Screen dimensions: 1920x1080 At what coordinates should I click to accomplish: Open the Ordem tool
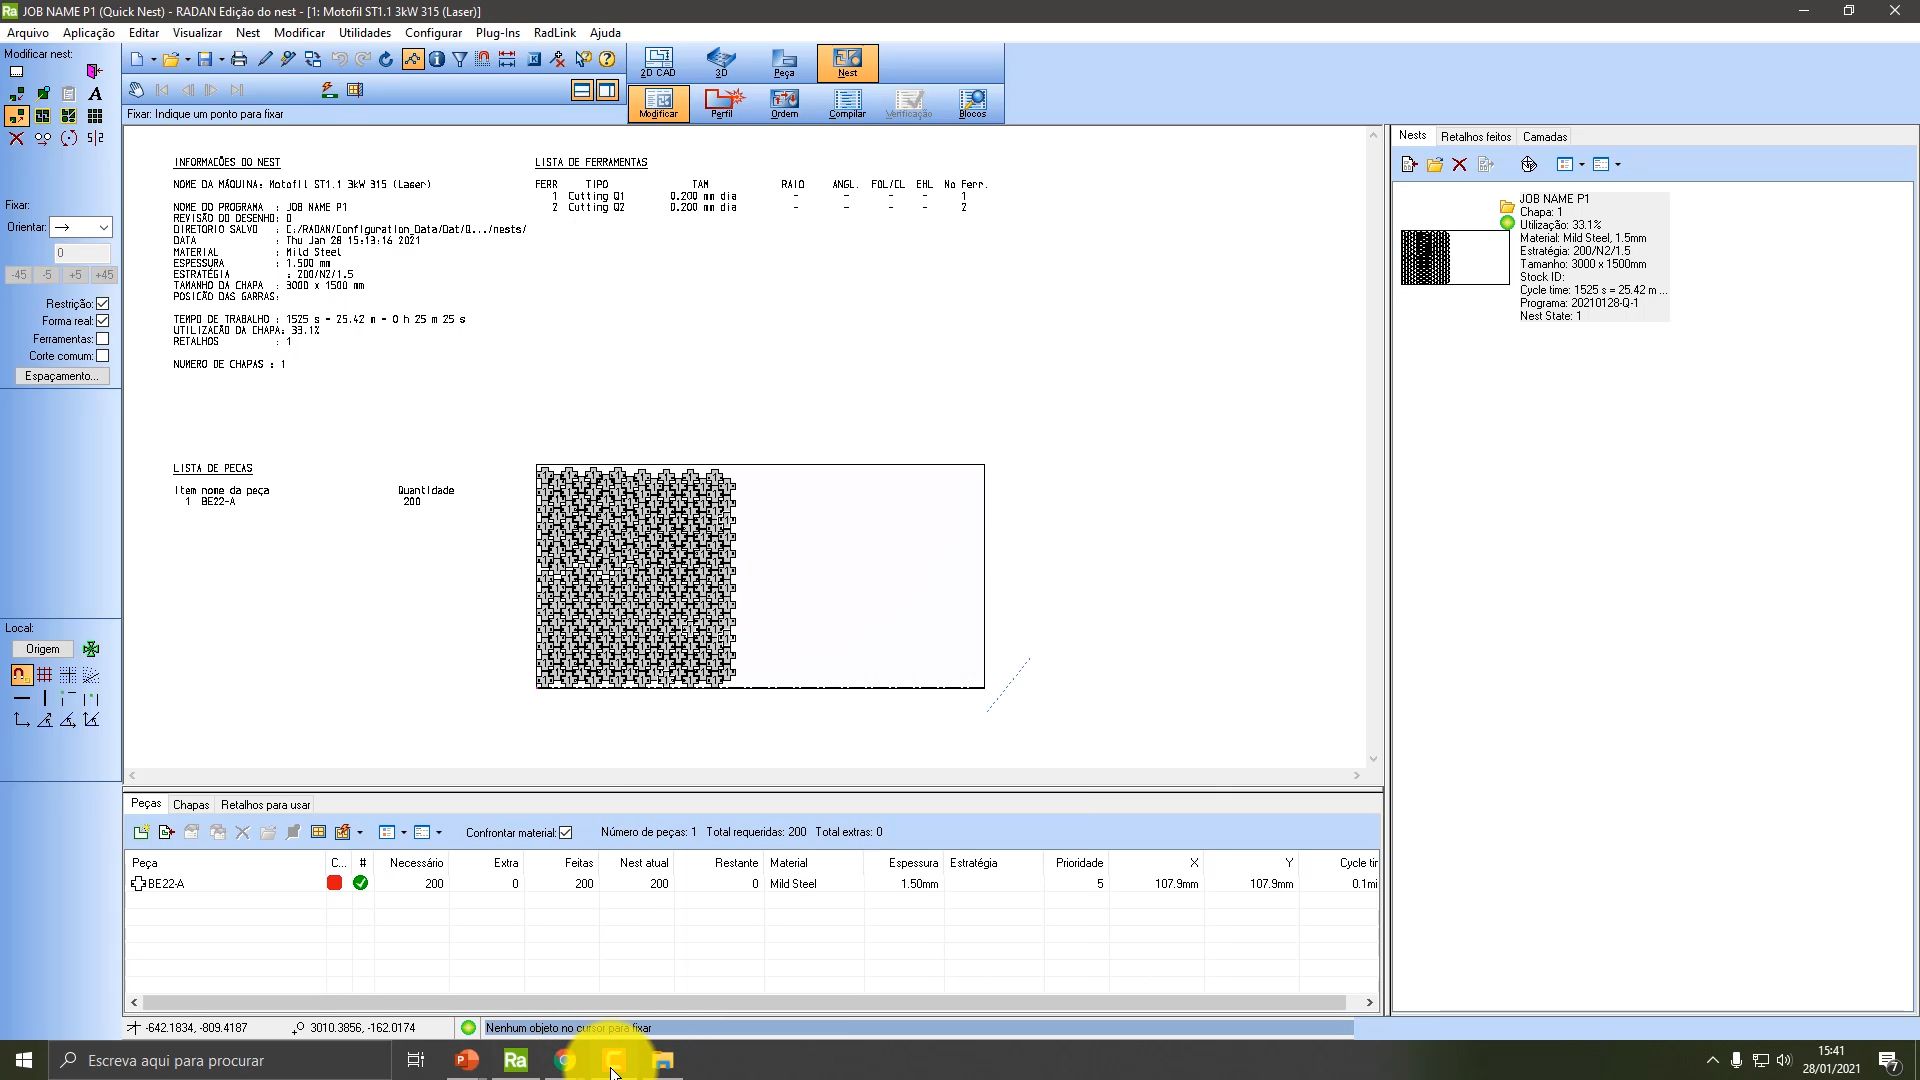(784, 103)
